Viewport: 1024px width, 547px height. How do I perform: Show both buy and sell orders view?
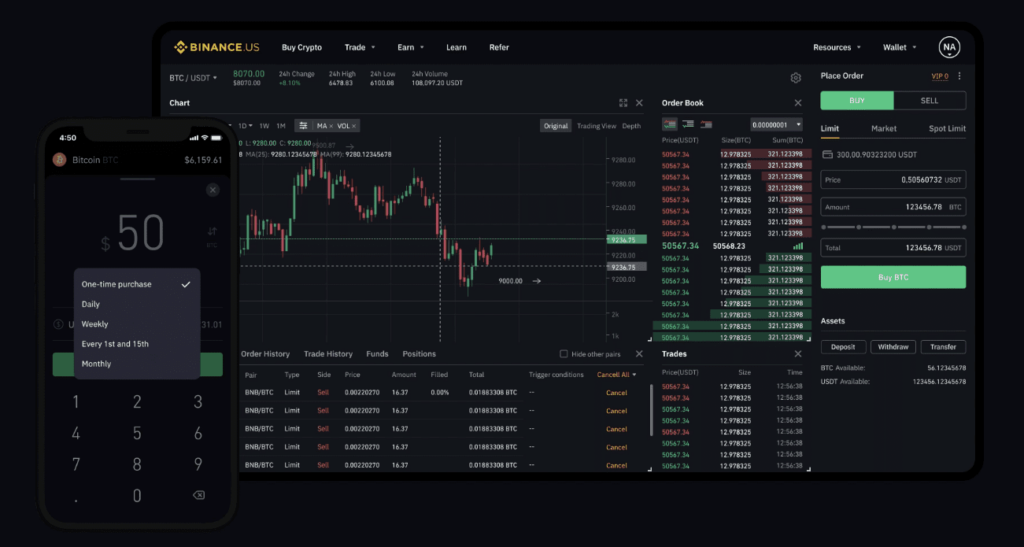click(x=669, y=124)
